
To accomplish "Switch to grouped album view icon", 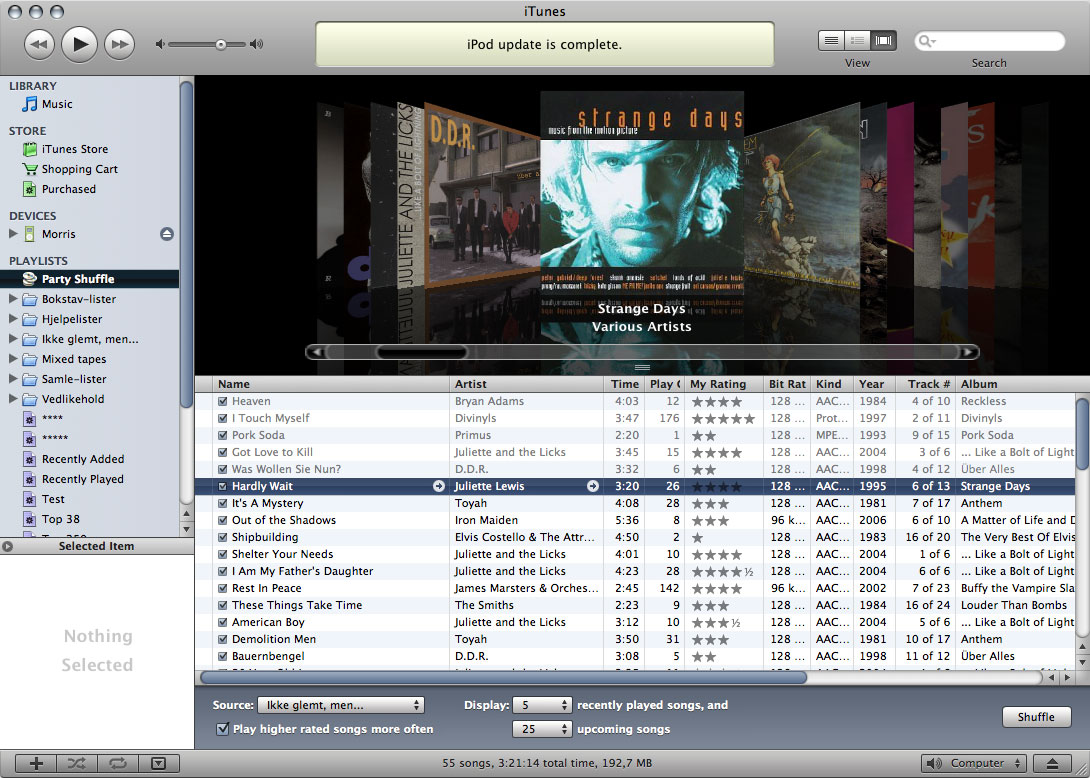I will pyautogui.click(x=857, y=40).
